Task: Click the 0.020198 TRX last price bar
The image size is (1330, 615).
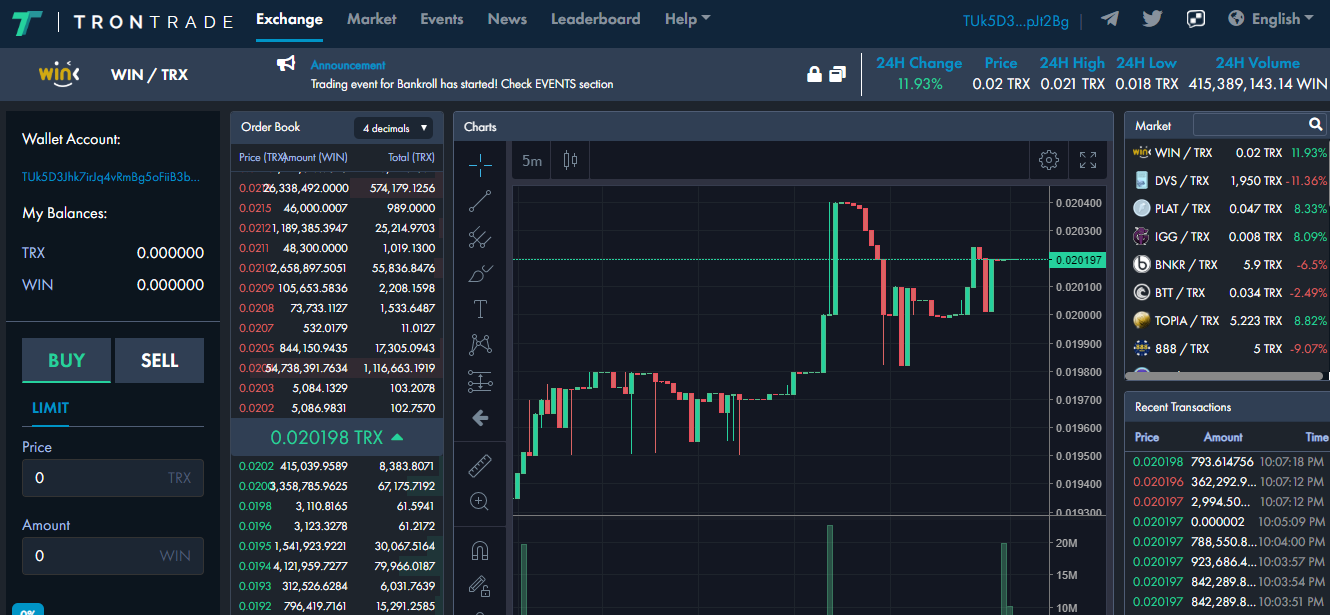Action: [x=337, y=437]
